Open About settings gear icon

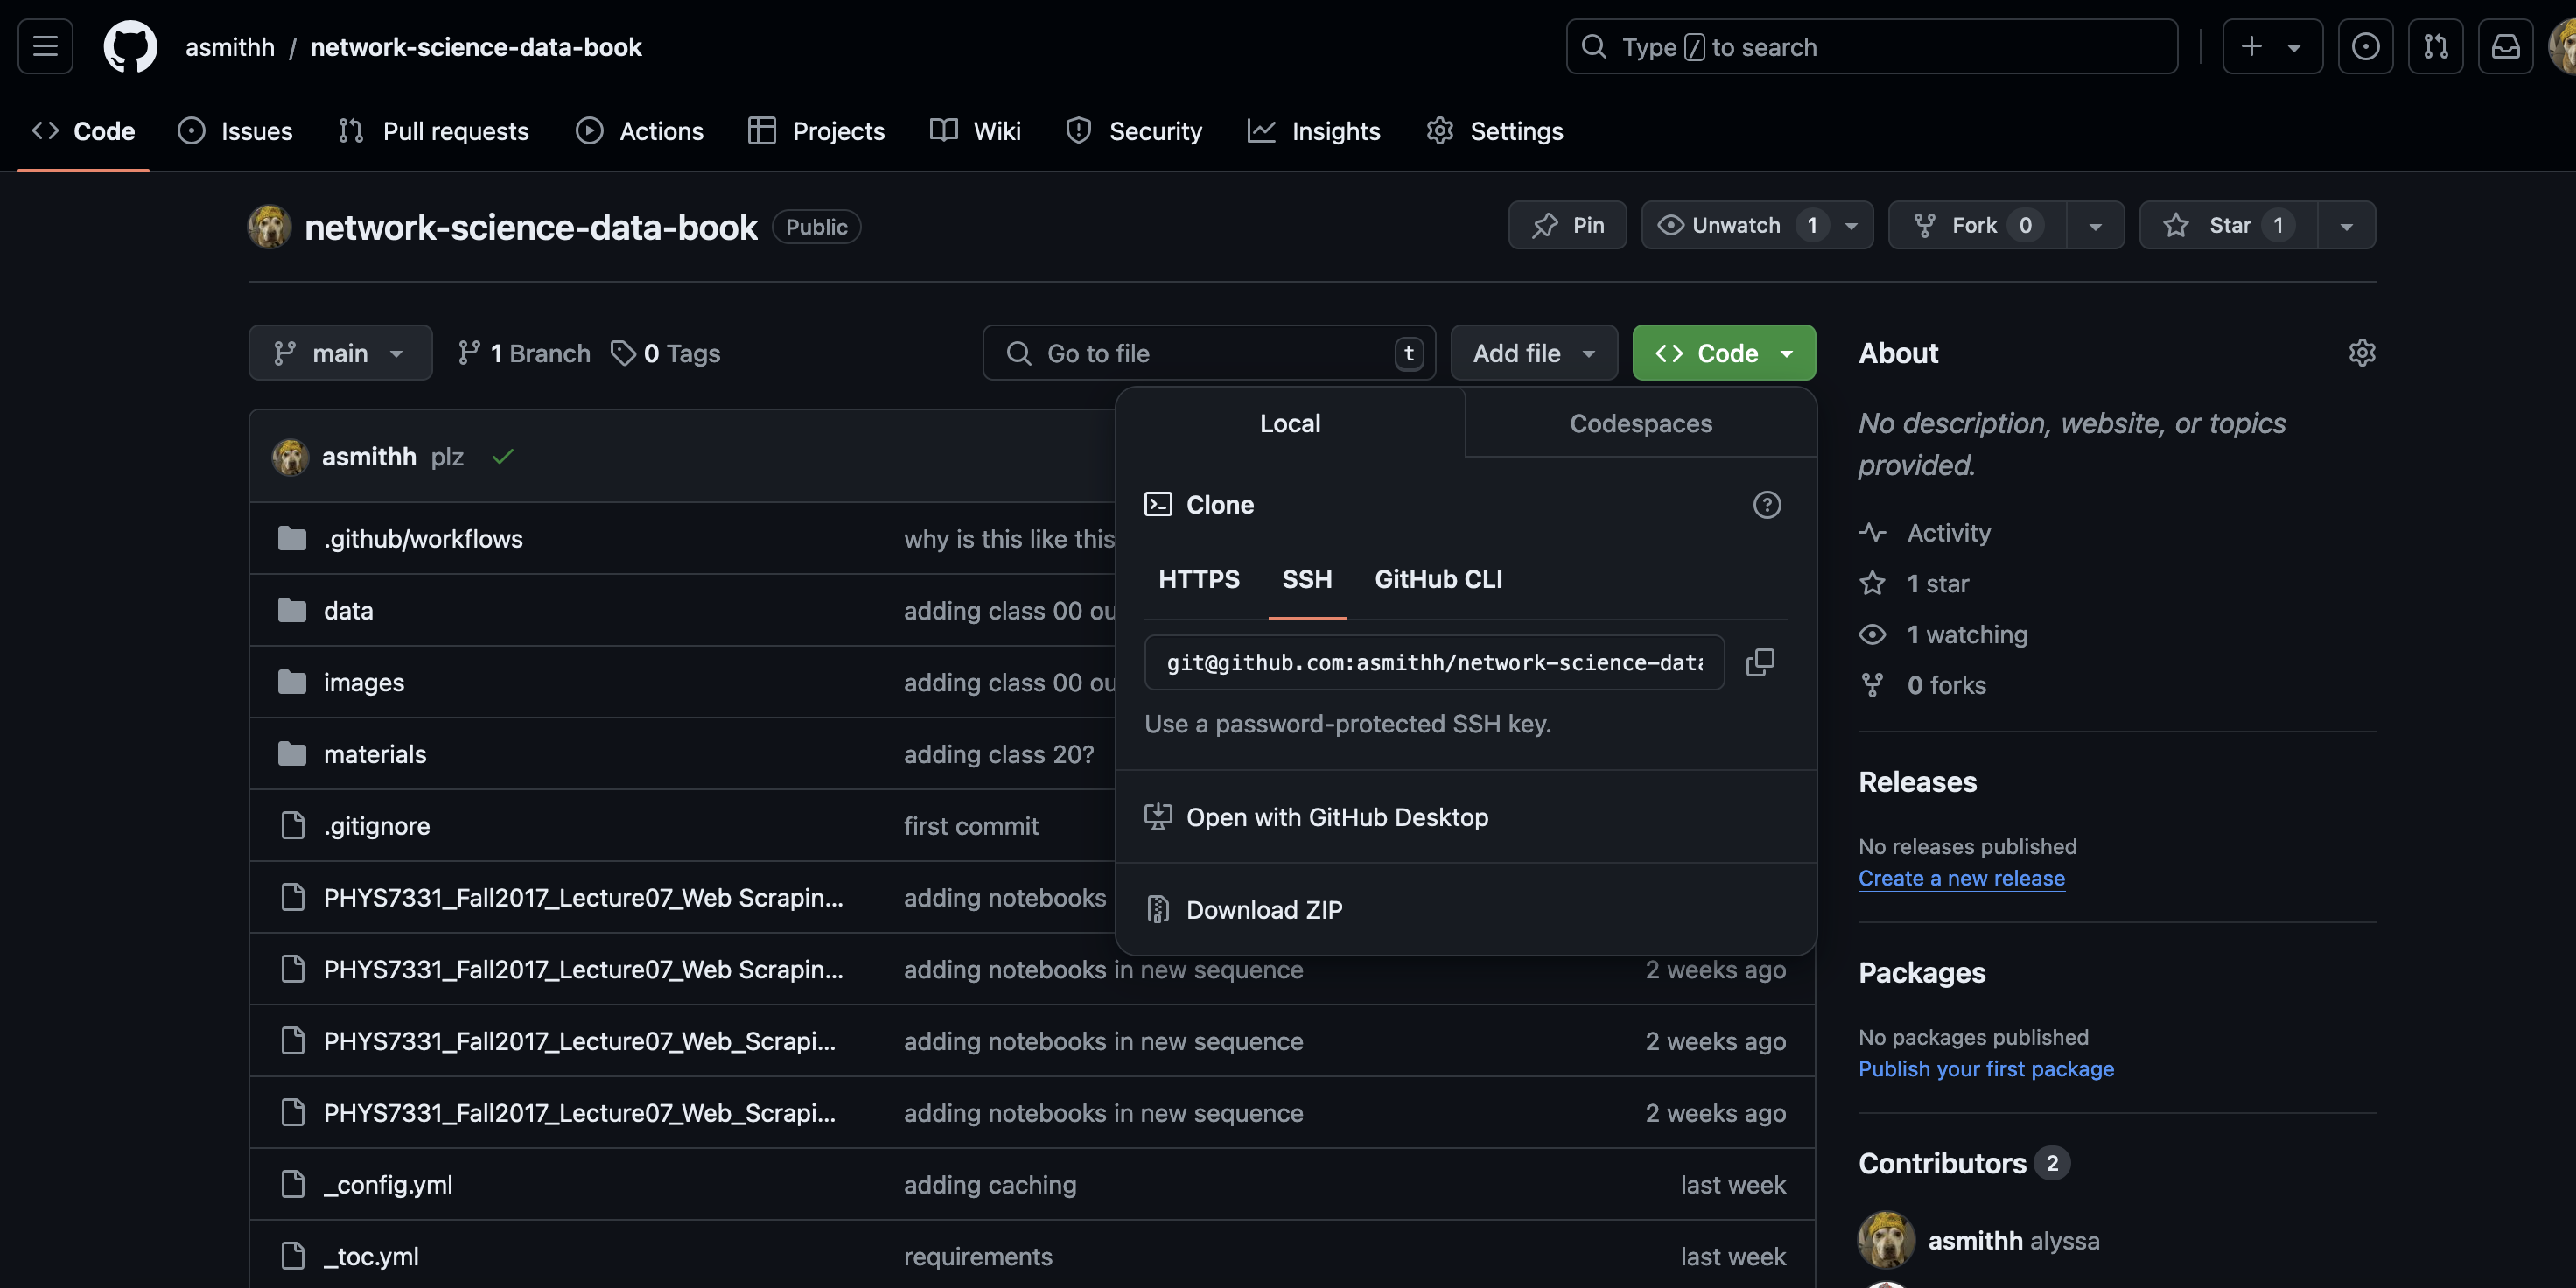(x=2361, y=353)
